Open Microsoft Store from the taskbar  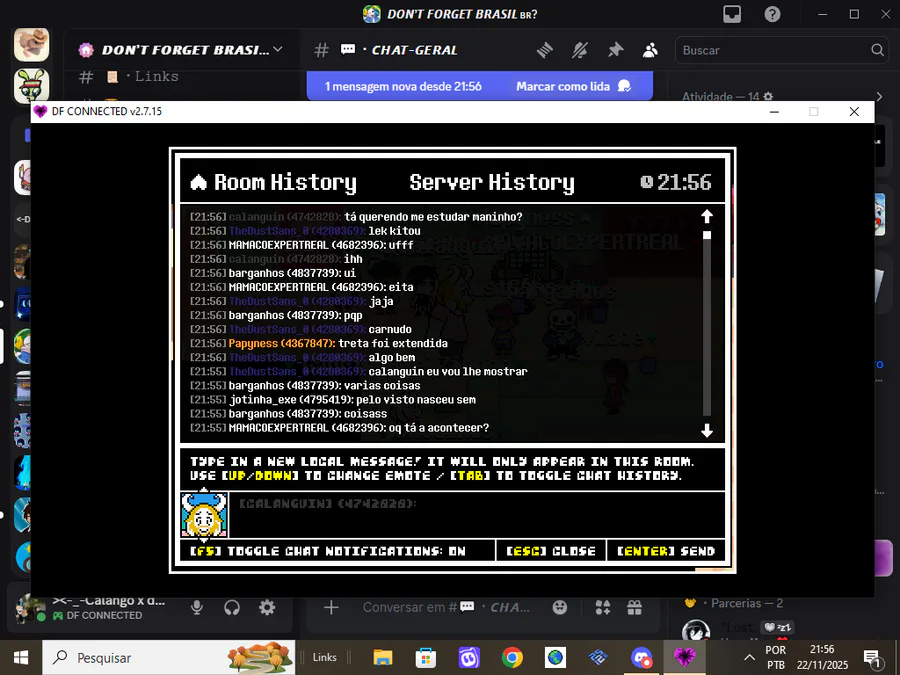(426, 657)
